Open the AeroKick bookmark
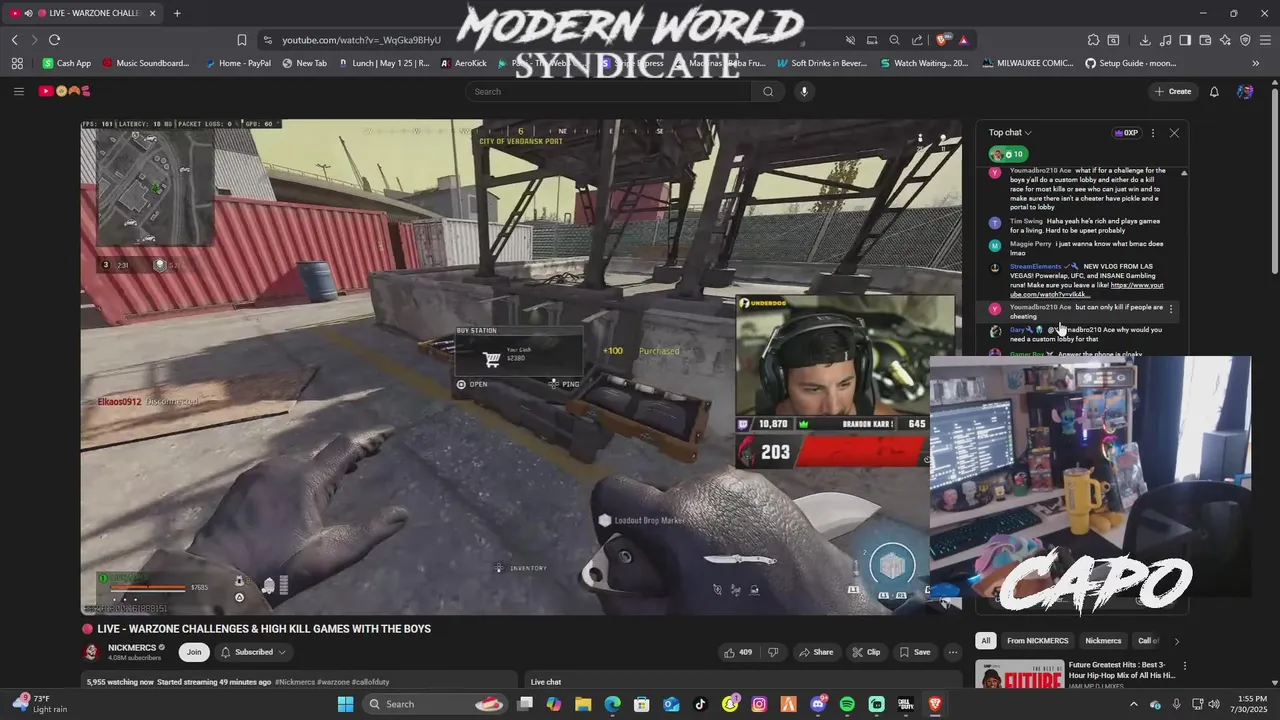Viewport: 1280px width, 720px height. (x=464, y=63)
